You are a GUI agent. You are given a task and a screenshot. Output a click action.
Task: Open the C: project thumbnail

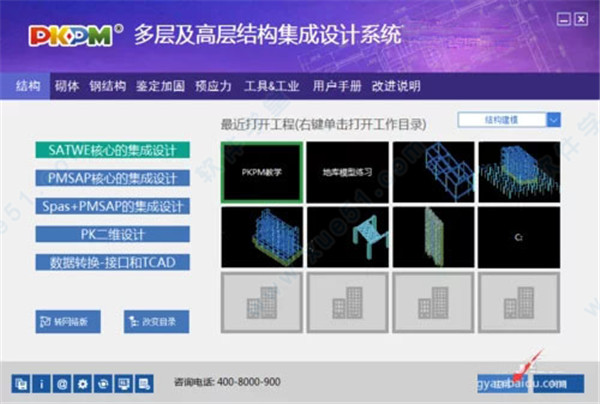click(519, 237)
